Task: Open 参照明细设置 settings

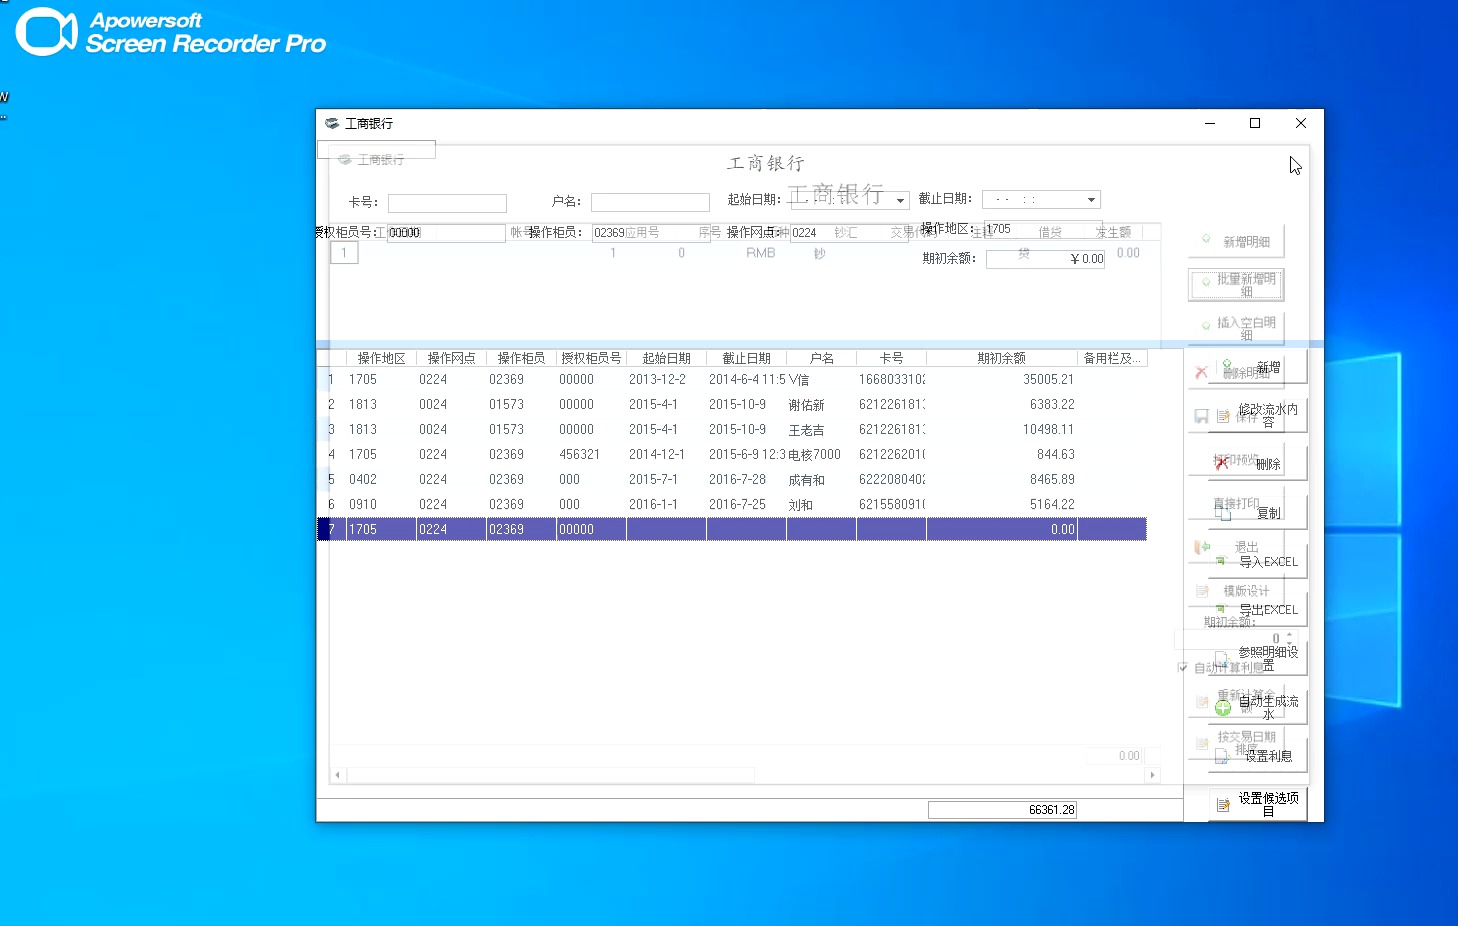Action: pyautogui.click(x=1258, y=658)
